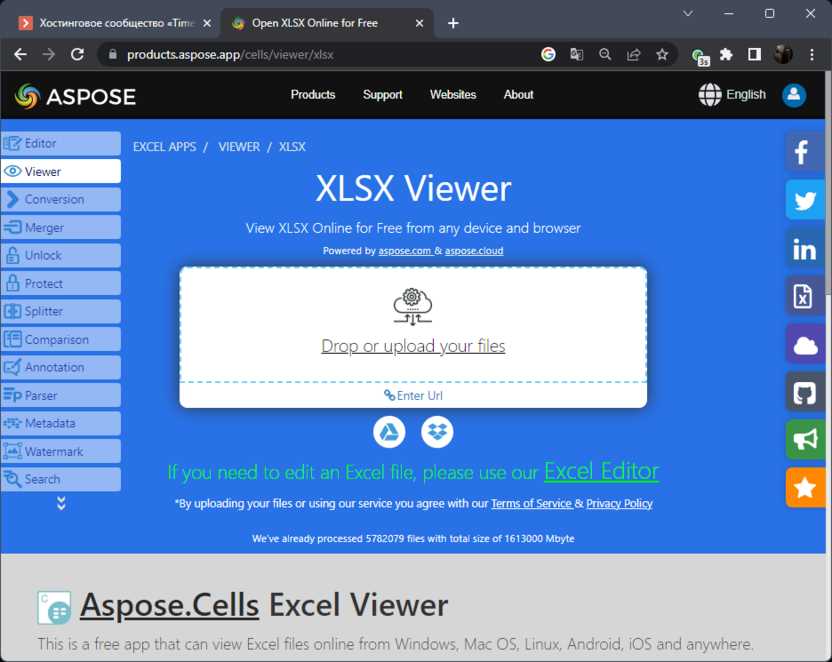The width and height of the screenshot is (832, 662).
Task: Switch to the Timeweb community tab
Action: coord(109,23)
